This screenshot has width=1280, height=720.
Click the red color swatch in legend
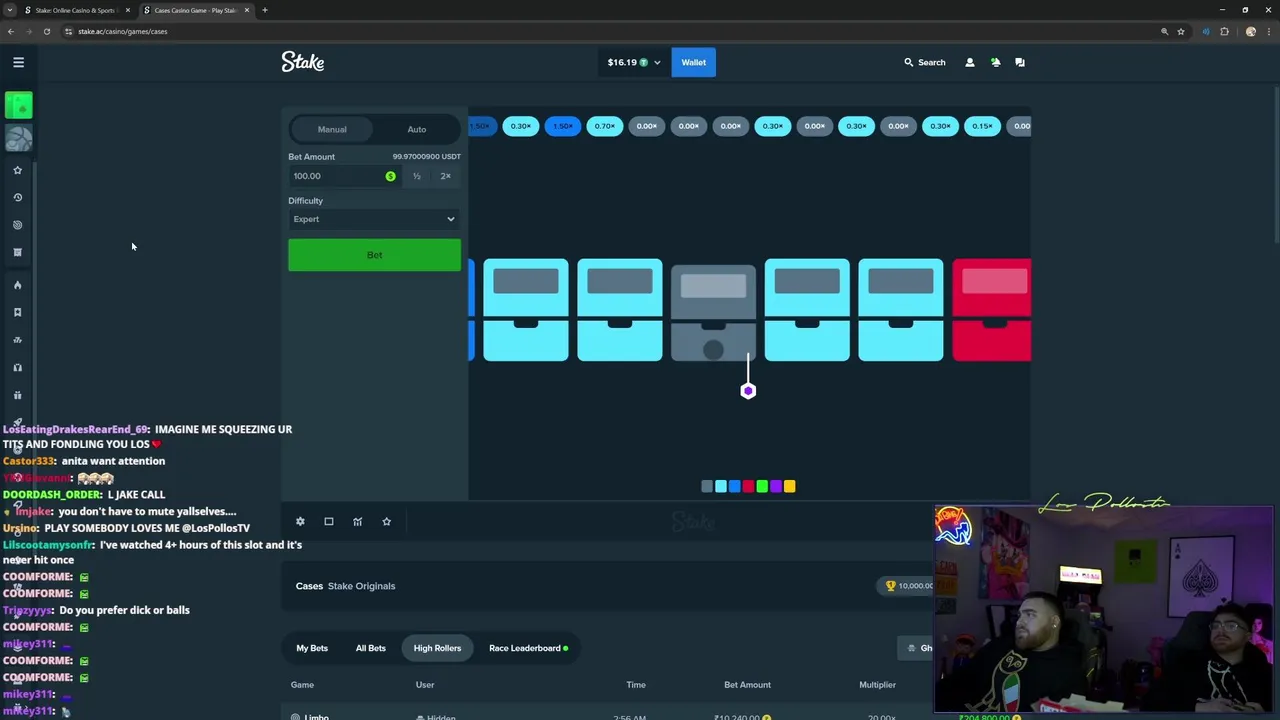pos(748,486)
